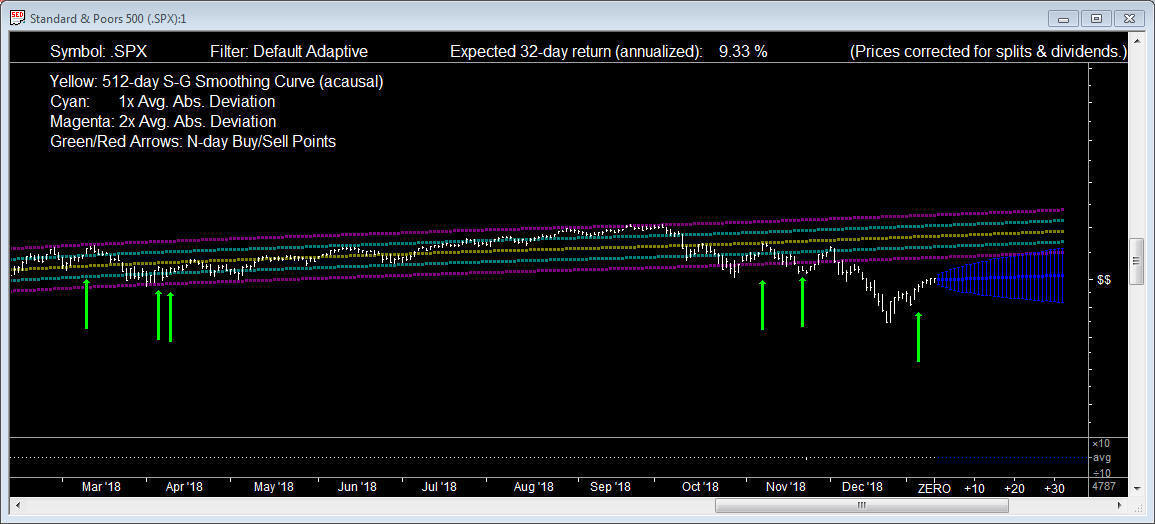Click the '4787' value at bottom right
1155x524 pixels.
point(1105,487)
